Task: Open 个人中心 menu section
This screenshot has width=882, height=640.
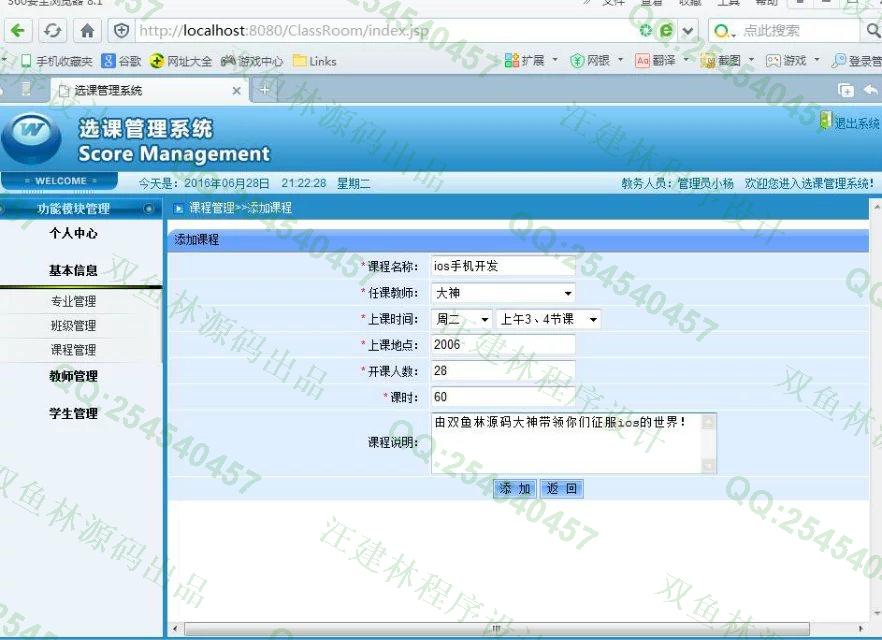Action: coord(73,233)
